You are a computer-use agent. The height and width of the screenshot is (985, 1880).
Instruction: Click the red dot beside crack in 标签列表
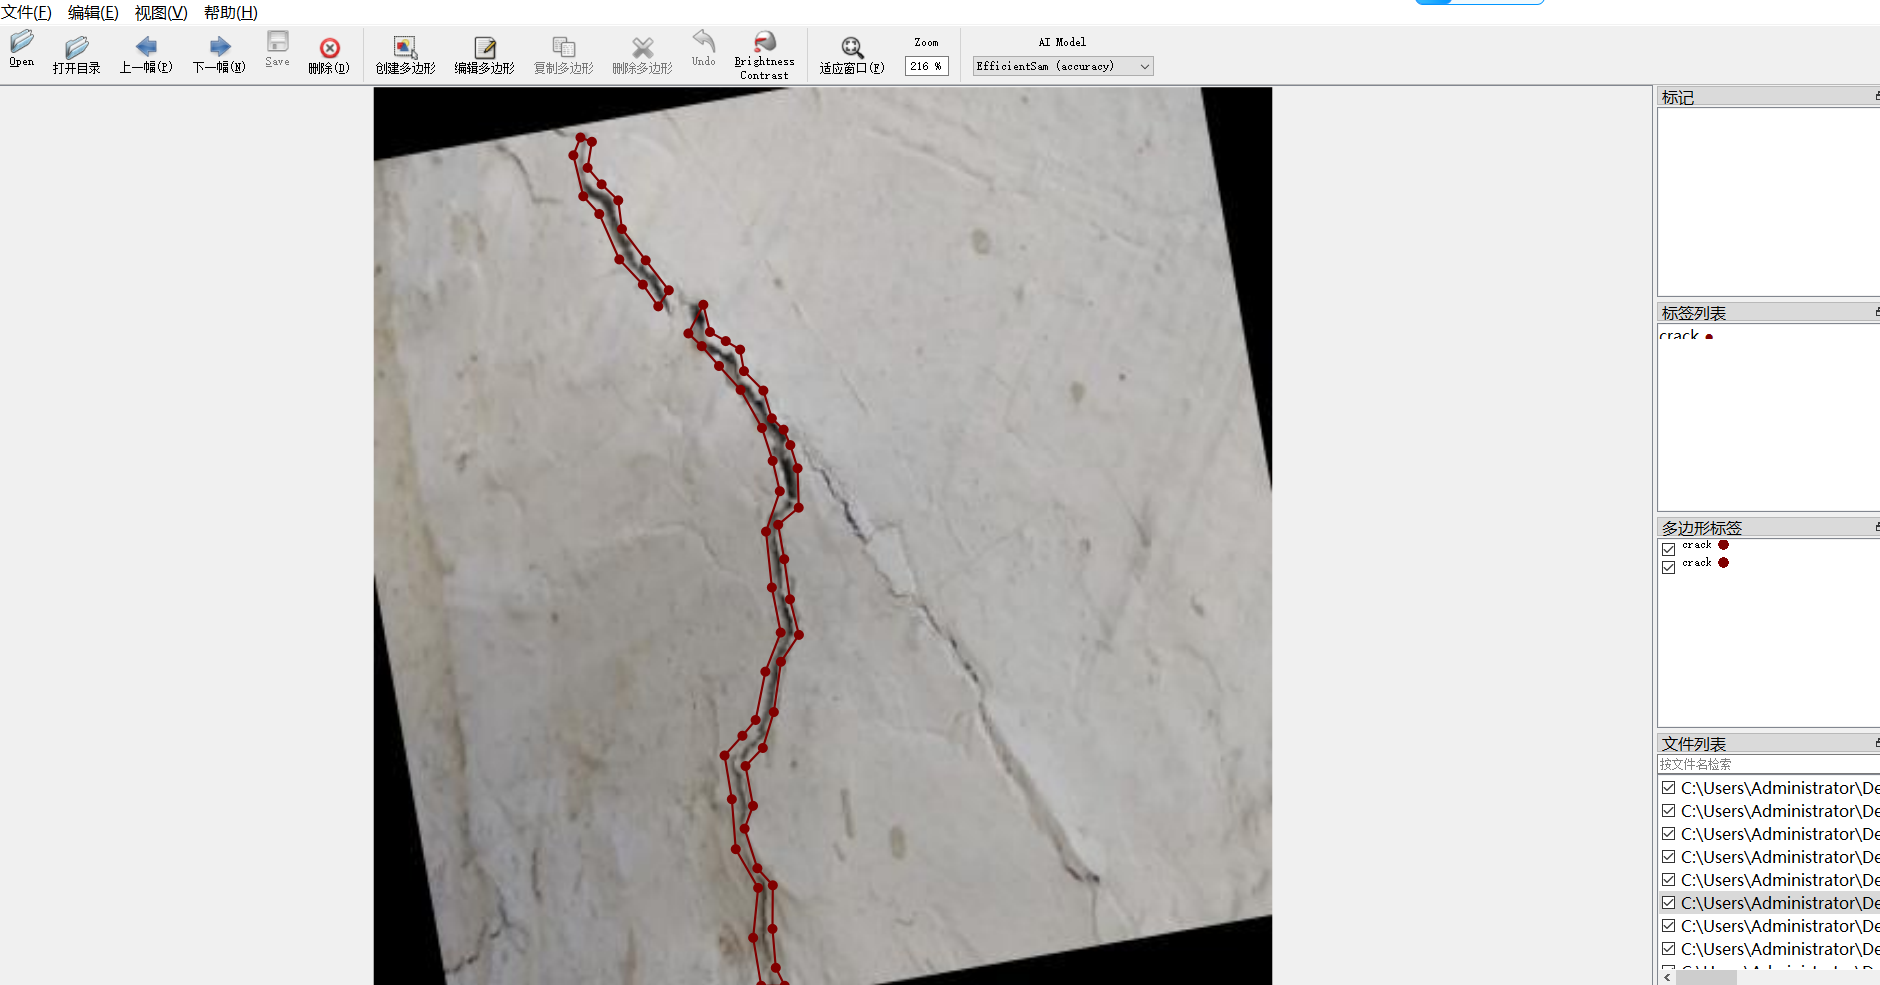[1709, 337]
